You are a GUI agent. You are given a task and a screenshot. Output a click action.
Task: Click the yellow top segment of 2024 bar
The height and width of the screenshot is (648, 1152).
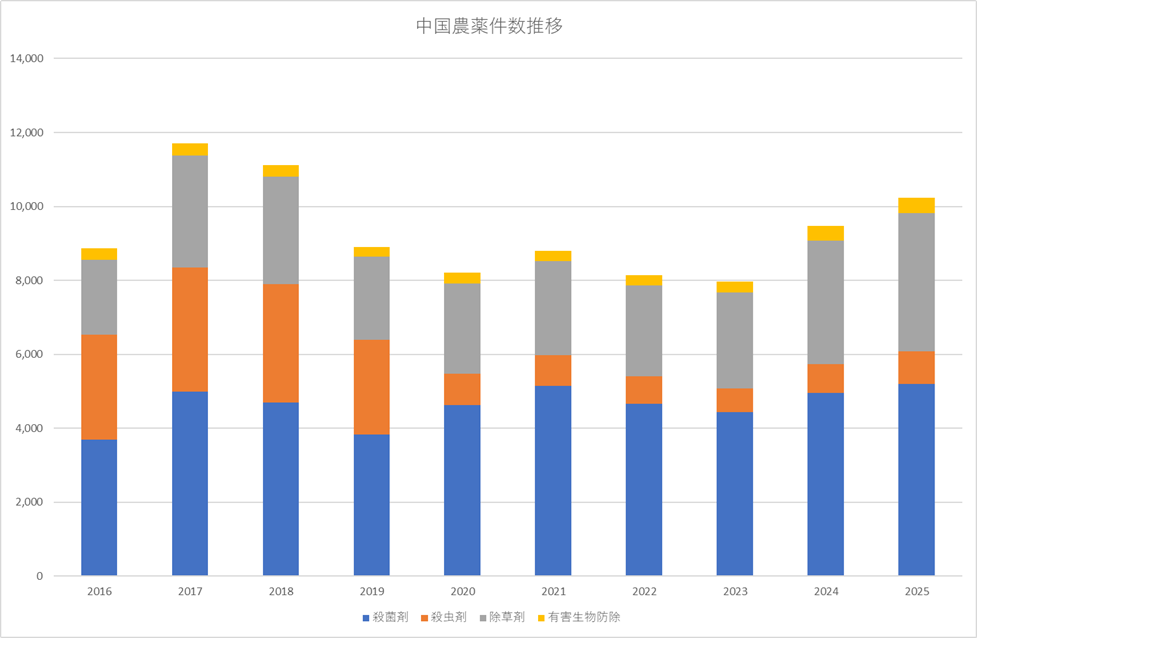tap(825, 233)
